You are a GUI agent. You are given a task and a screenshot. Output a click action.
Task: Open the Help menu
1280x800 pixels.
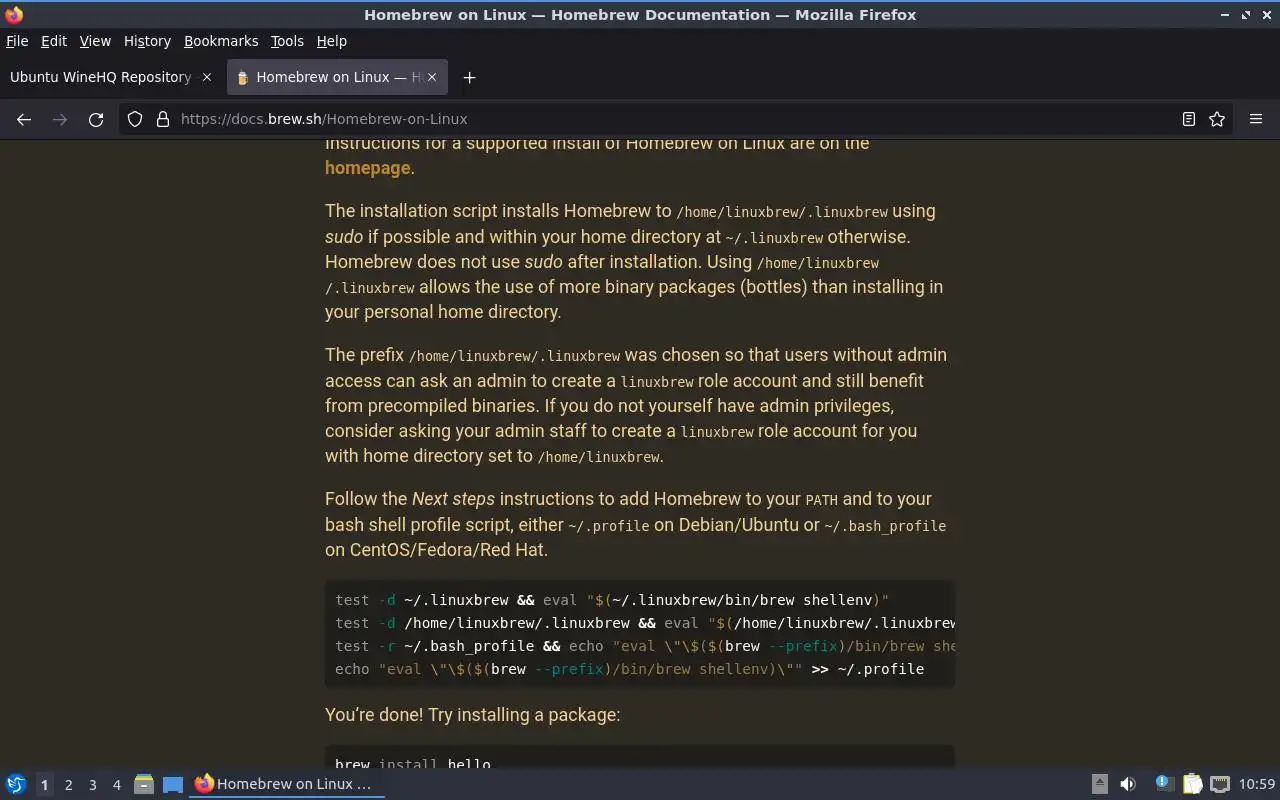pyautogui.click(x=332, y=41)
